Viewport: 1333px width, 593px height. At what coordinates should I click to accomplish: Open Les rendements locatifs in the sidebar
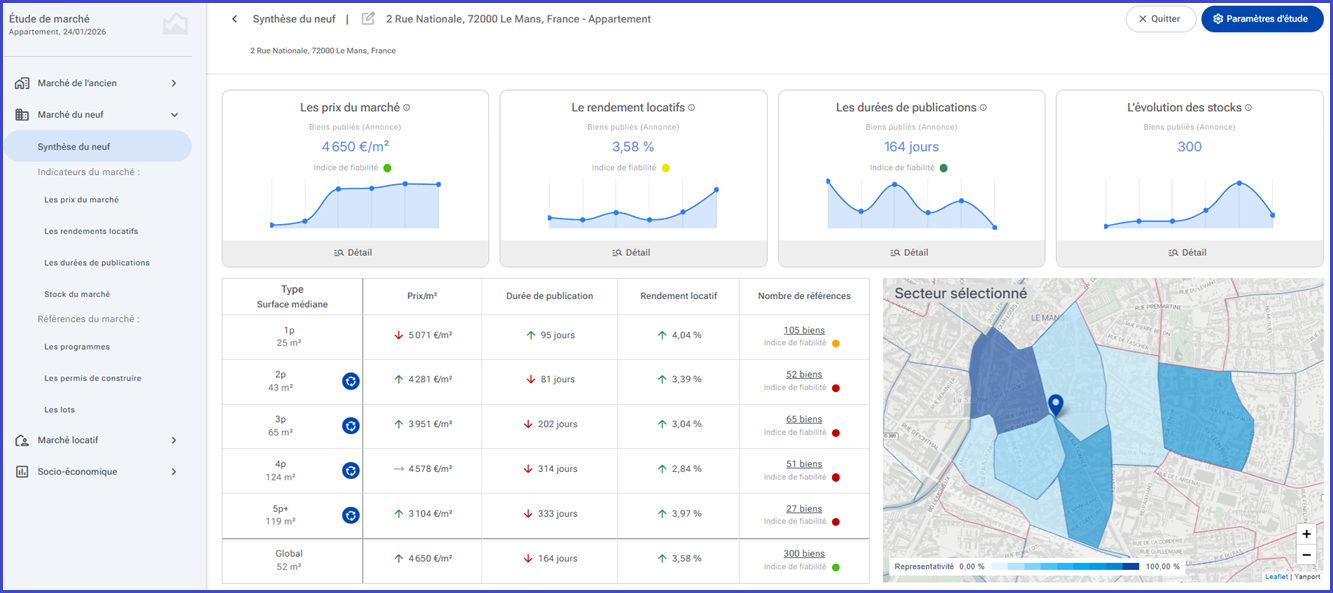pyautogui.click(x=91, y=231)
